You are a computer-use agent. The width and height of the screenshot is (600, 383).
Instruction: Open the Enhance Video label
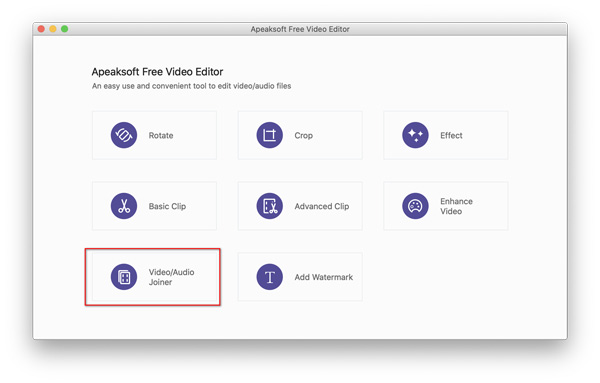(456, 206)
